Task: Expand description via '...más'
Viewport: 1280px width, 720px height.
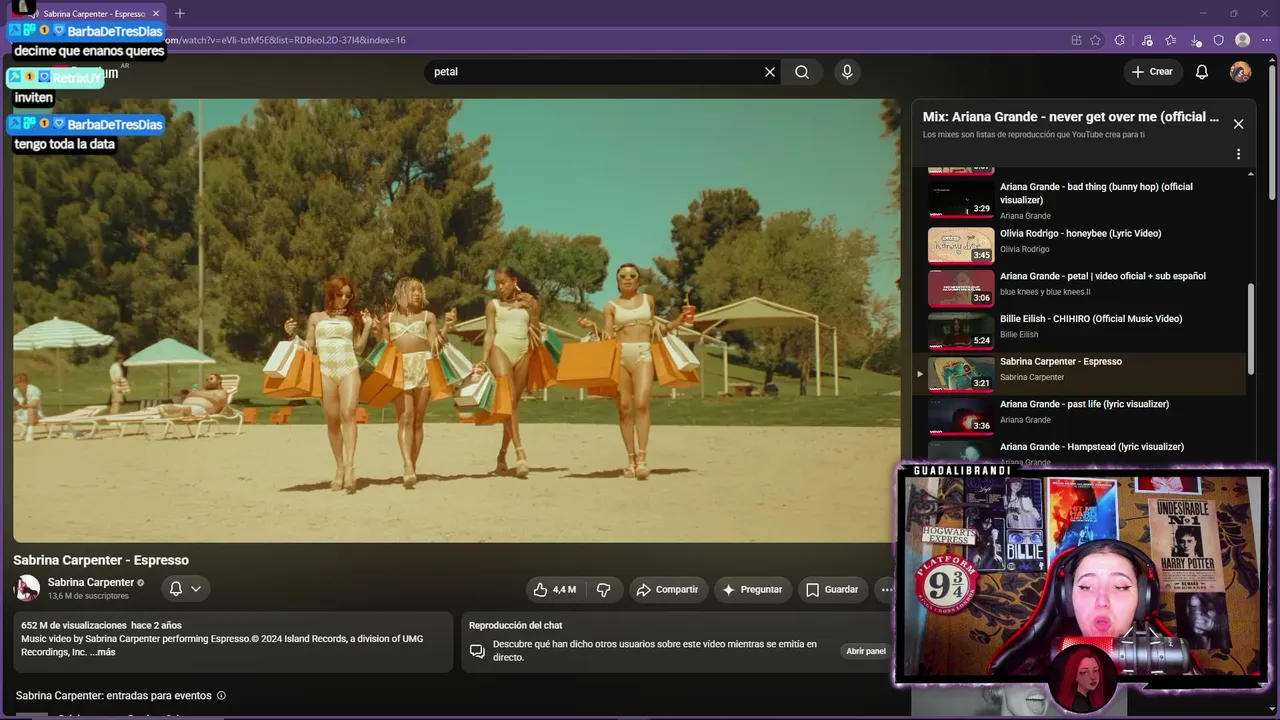Action: click(104, 652)
